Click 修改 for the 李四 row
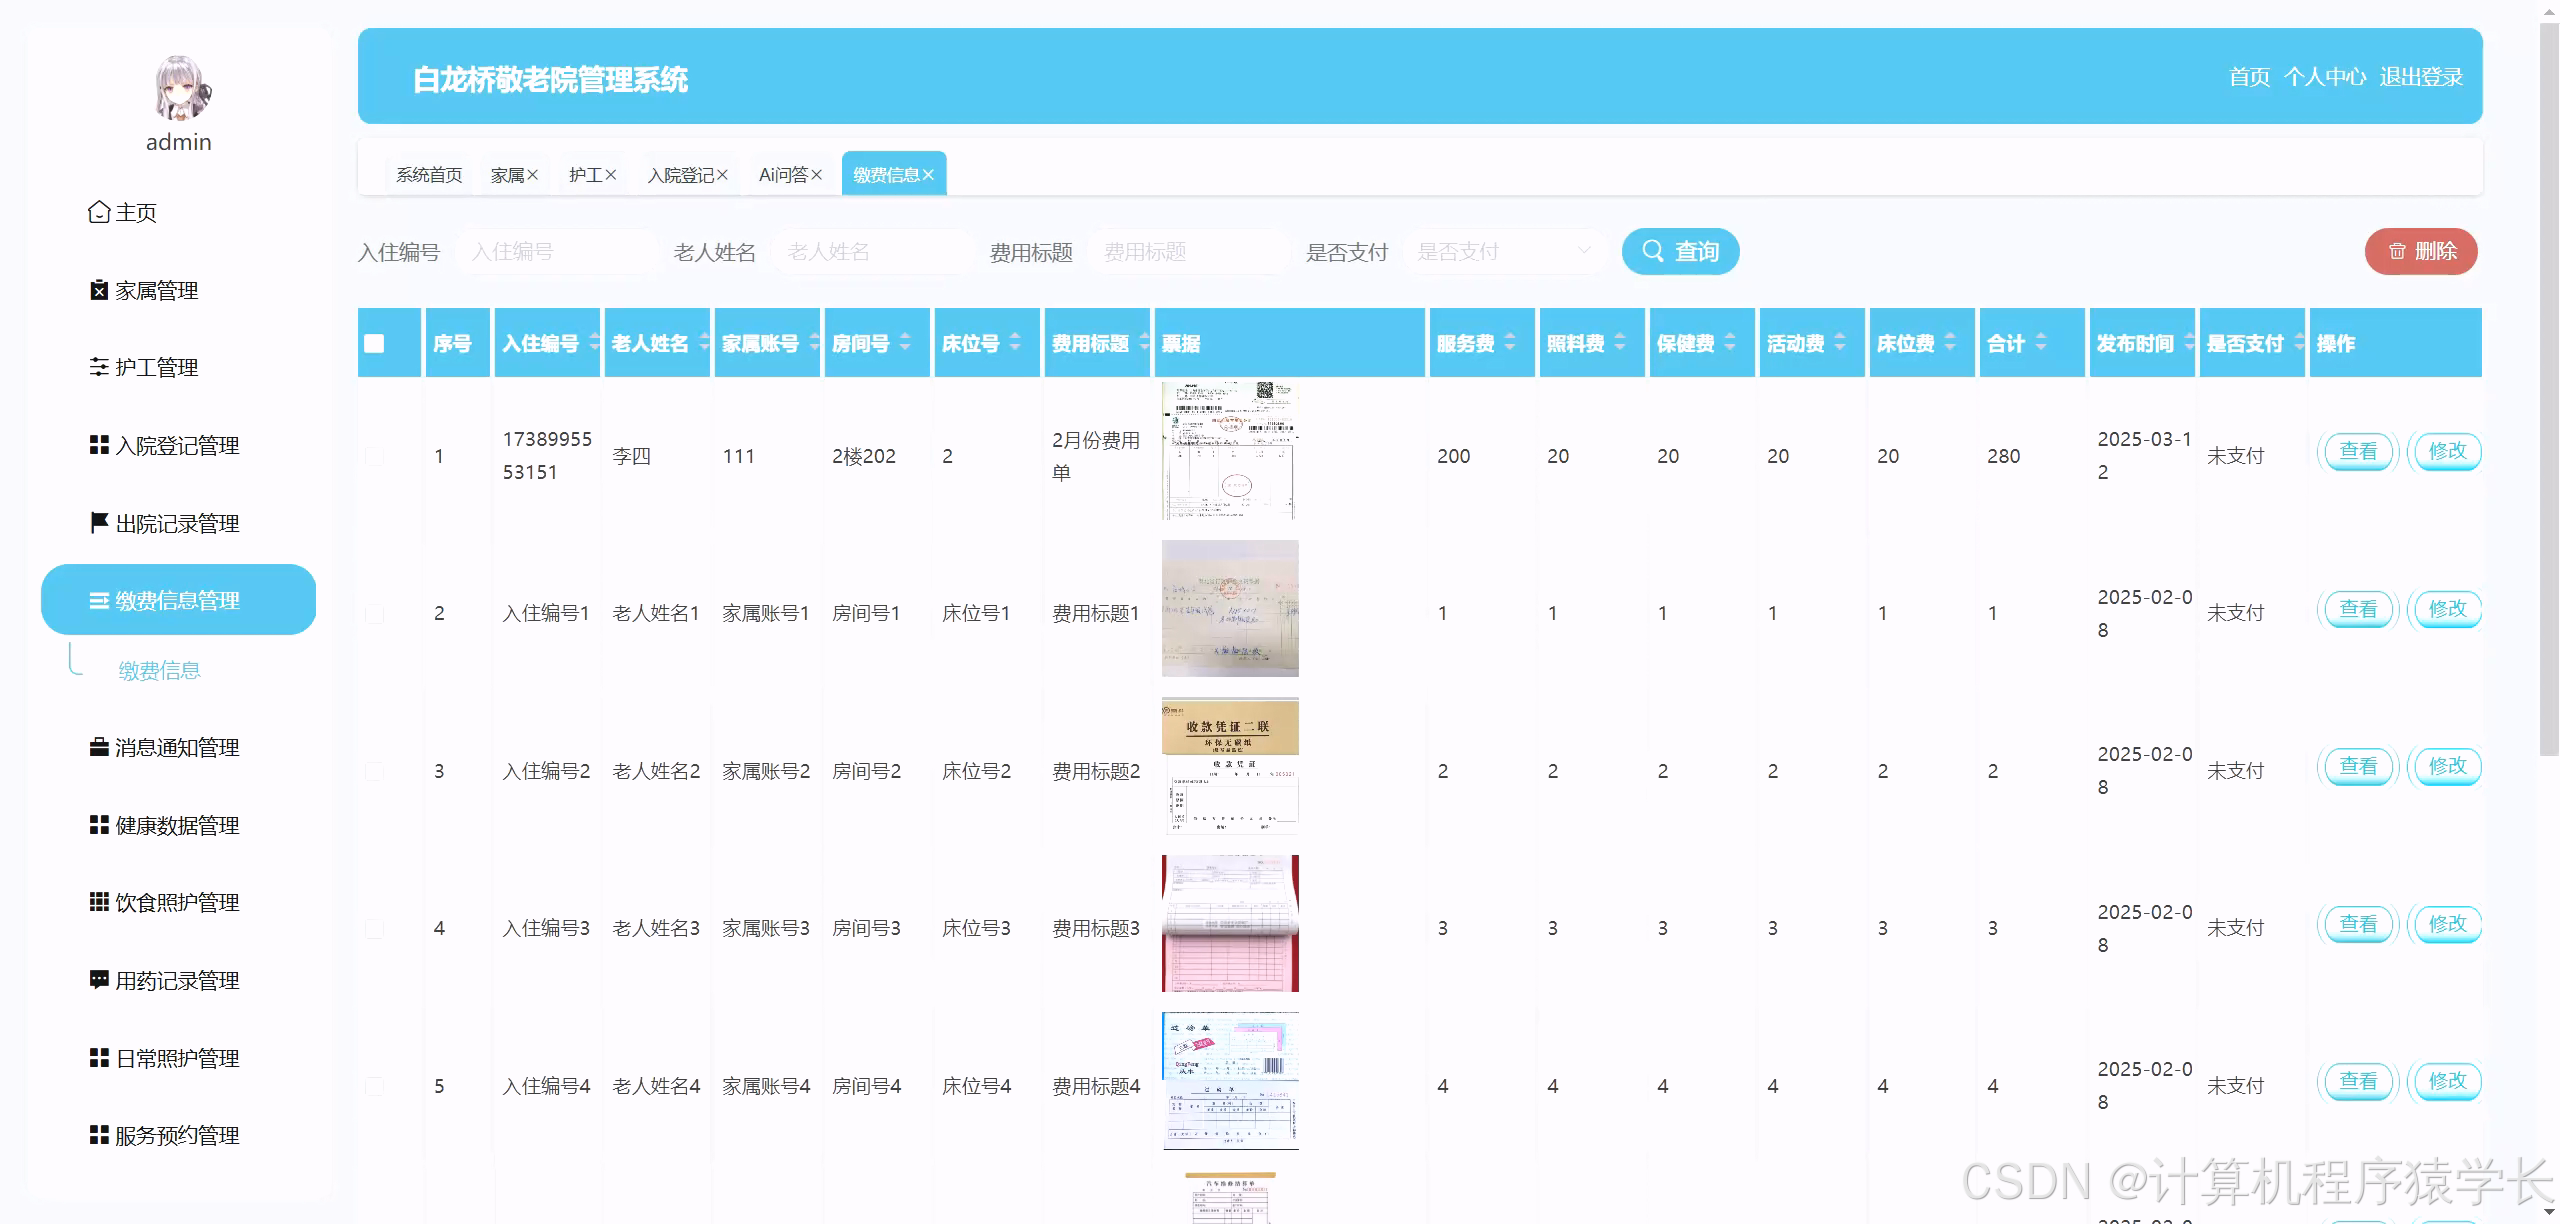This screenshot has height=1224, width=2560. click(x=2447, y=451)
